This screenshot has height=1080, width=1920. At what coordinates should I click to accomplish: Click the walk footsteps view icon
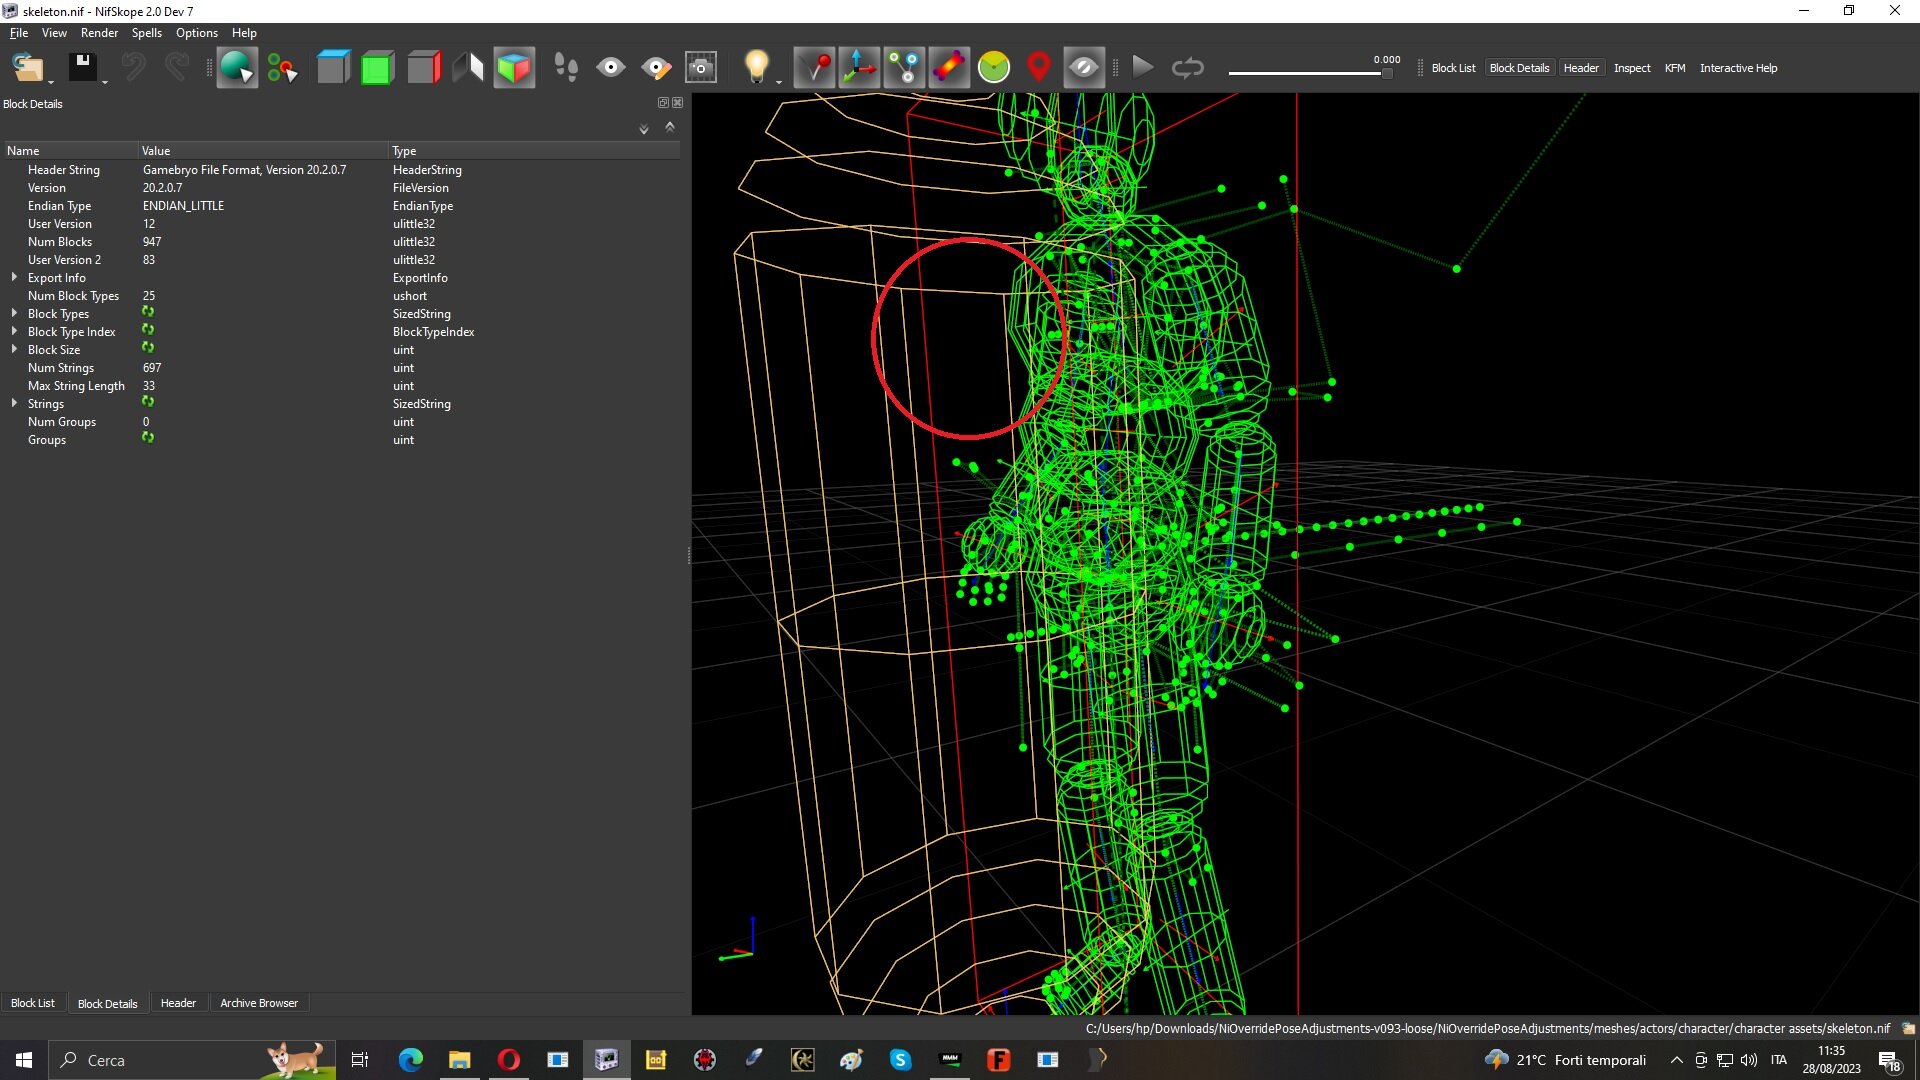click(566, 68)
